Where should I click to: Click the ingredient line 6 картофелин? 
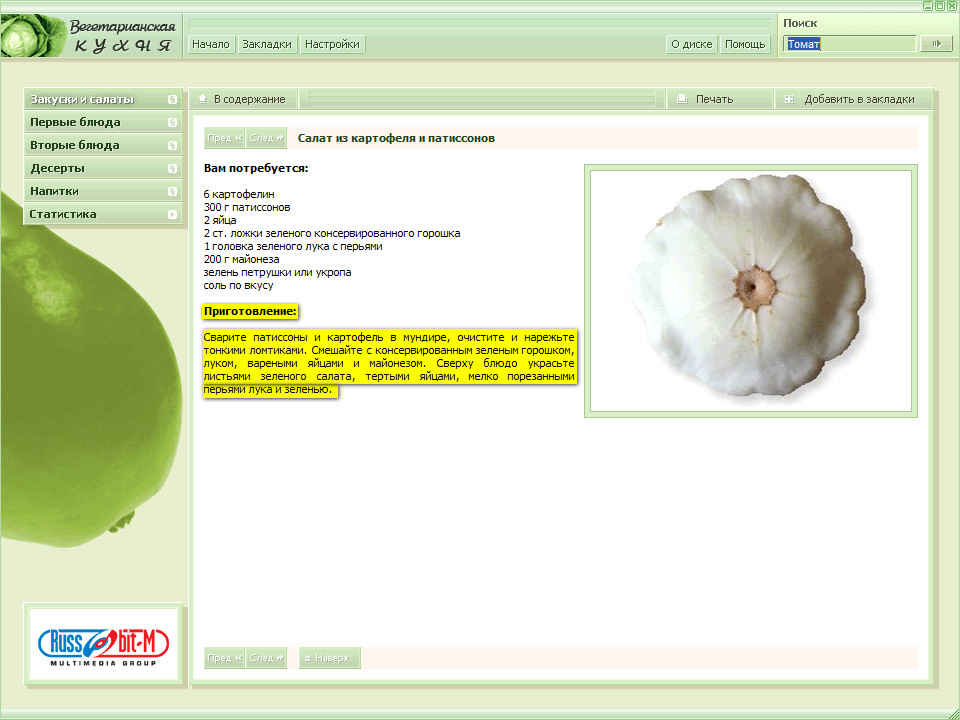239,194
